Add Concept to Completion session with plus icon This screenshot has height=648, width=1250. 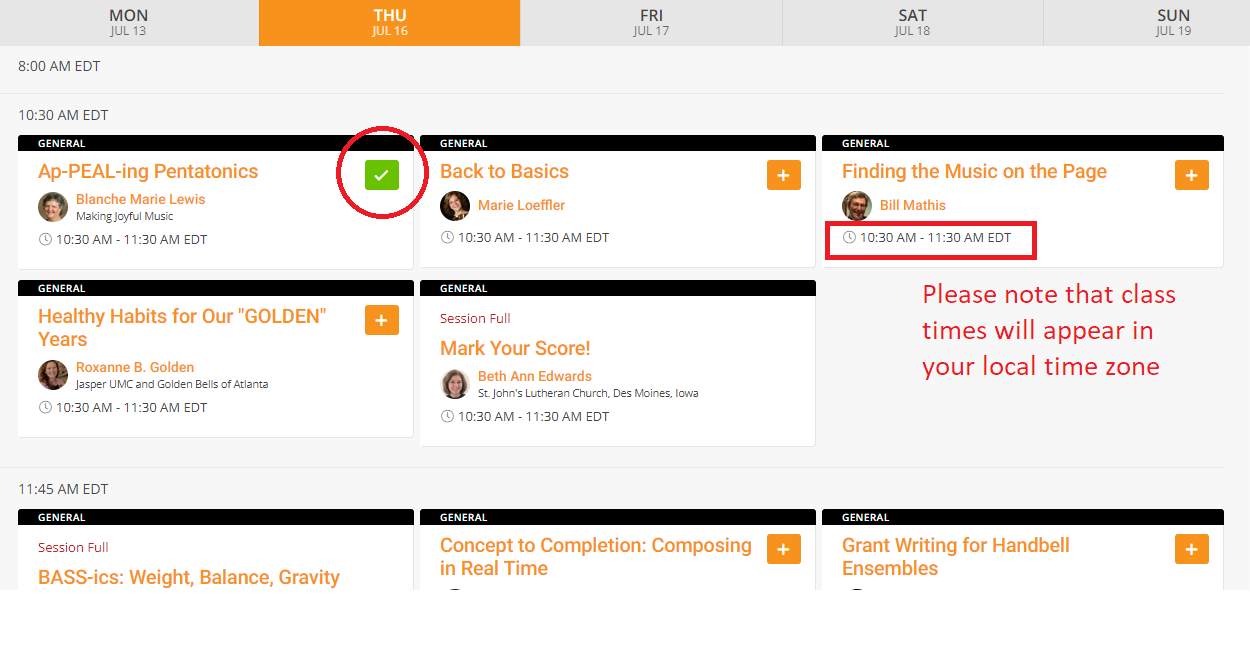(x=783, y=549)
